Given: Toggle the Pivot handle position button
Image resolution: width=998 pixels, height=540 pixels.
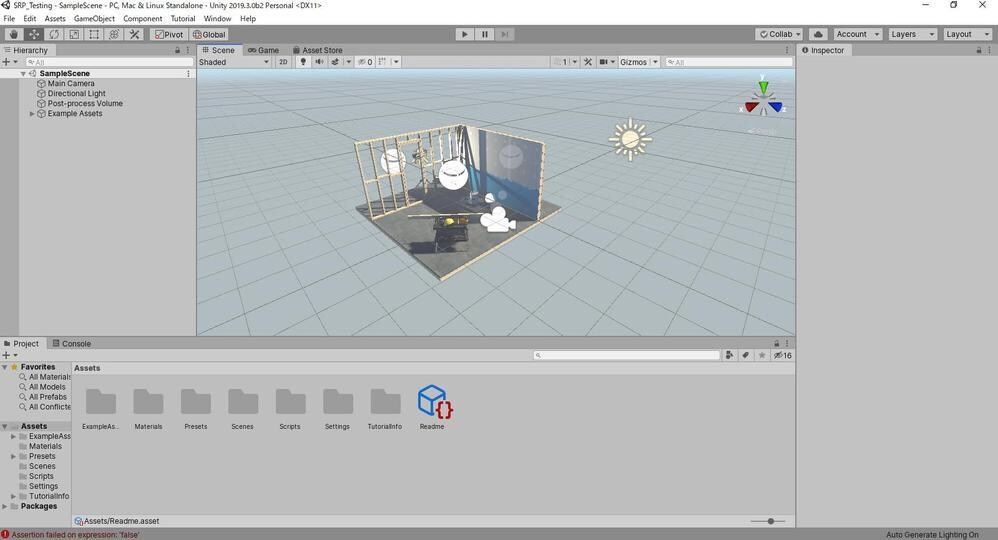Looking at the screenshot, I should click(x=169, y=34).
